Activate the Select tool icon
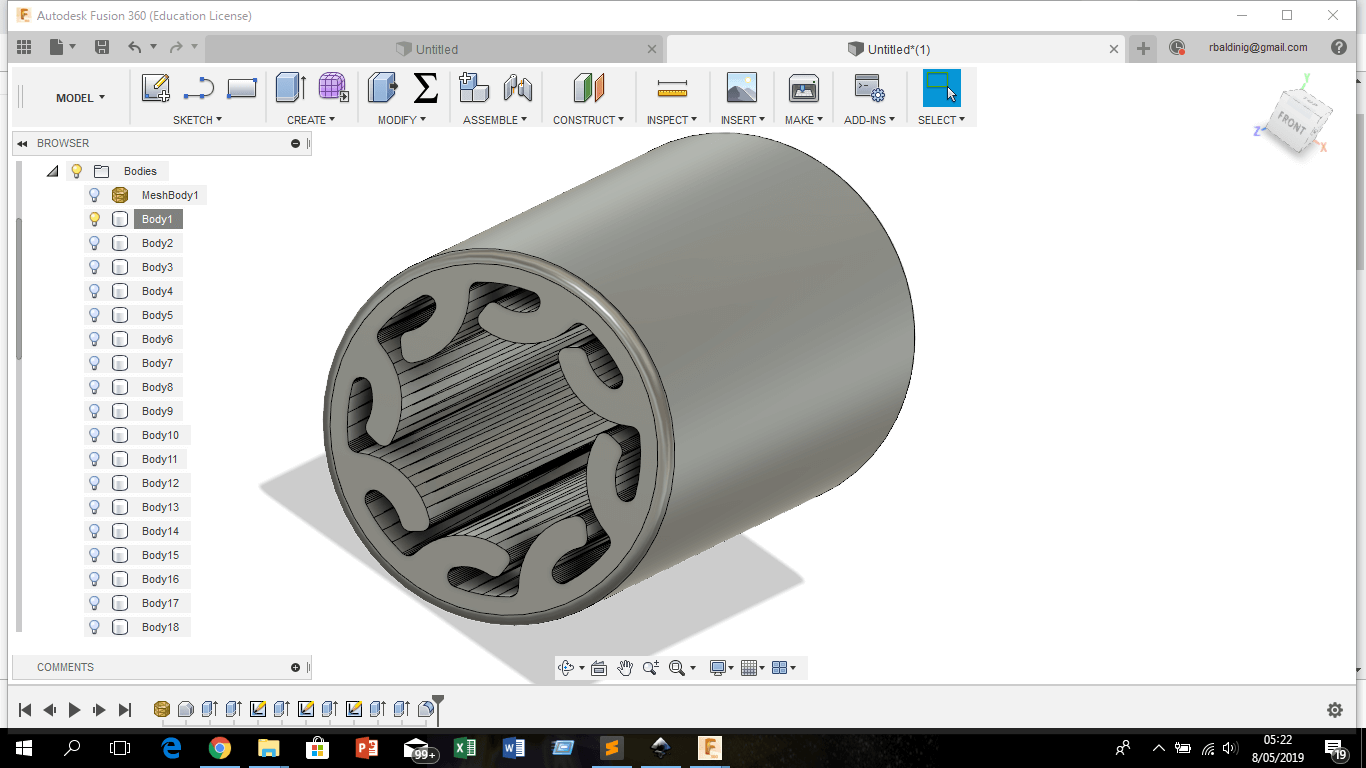 pyautogui.click(x=941, y=88)
